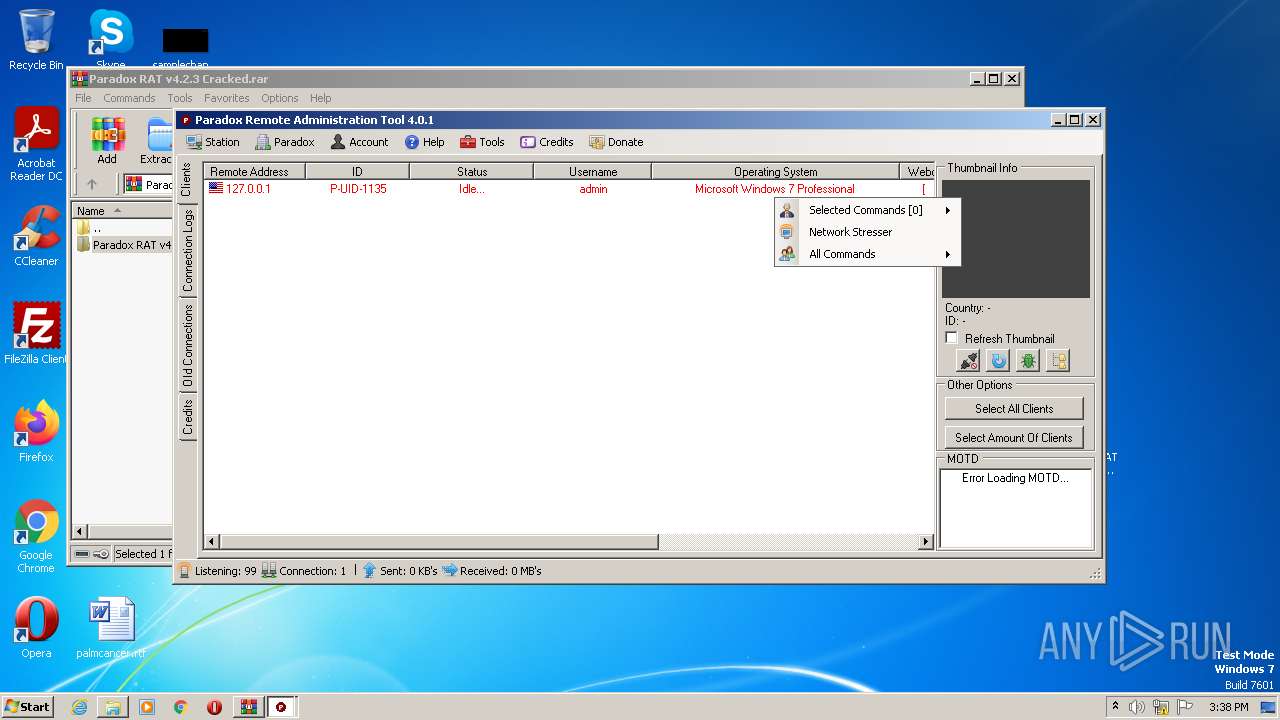The image size is (1280, 720).
Task: Open the Paradox toolbar menu
Action: 285,142
